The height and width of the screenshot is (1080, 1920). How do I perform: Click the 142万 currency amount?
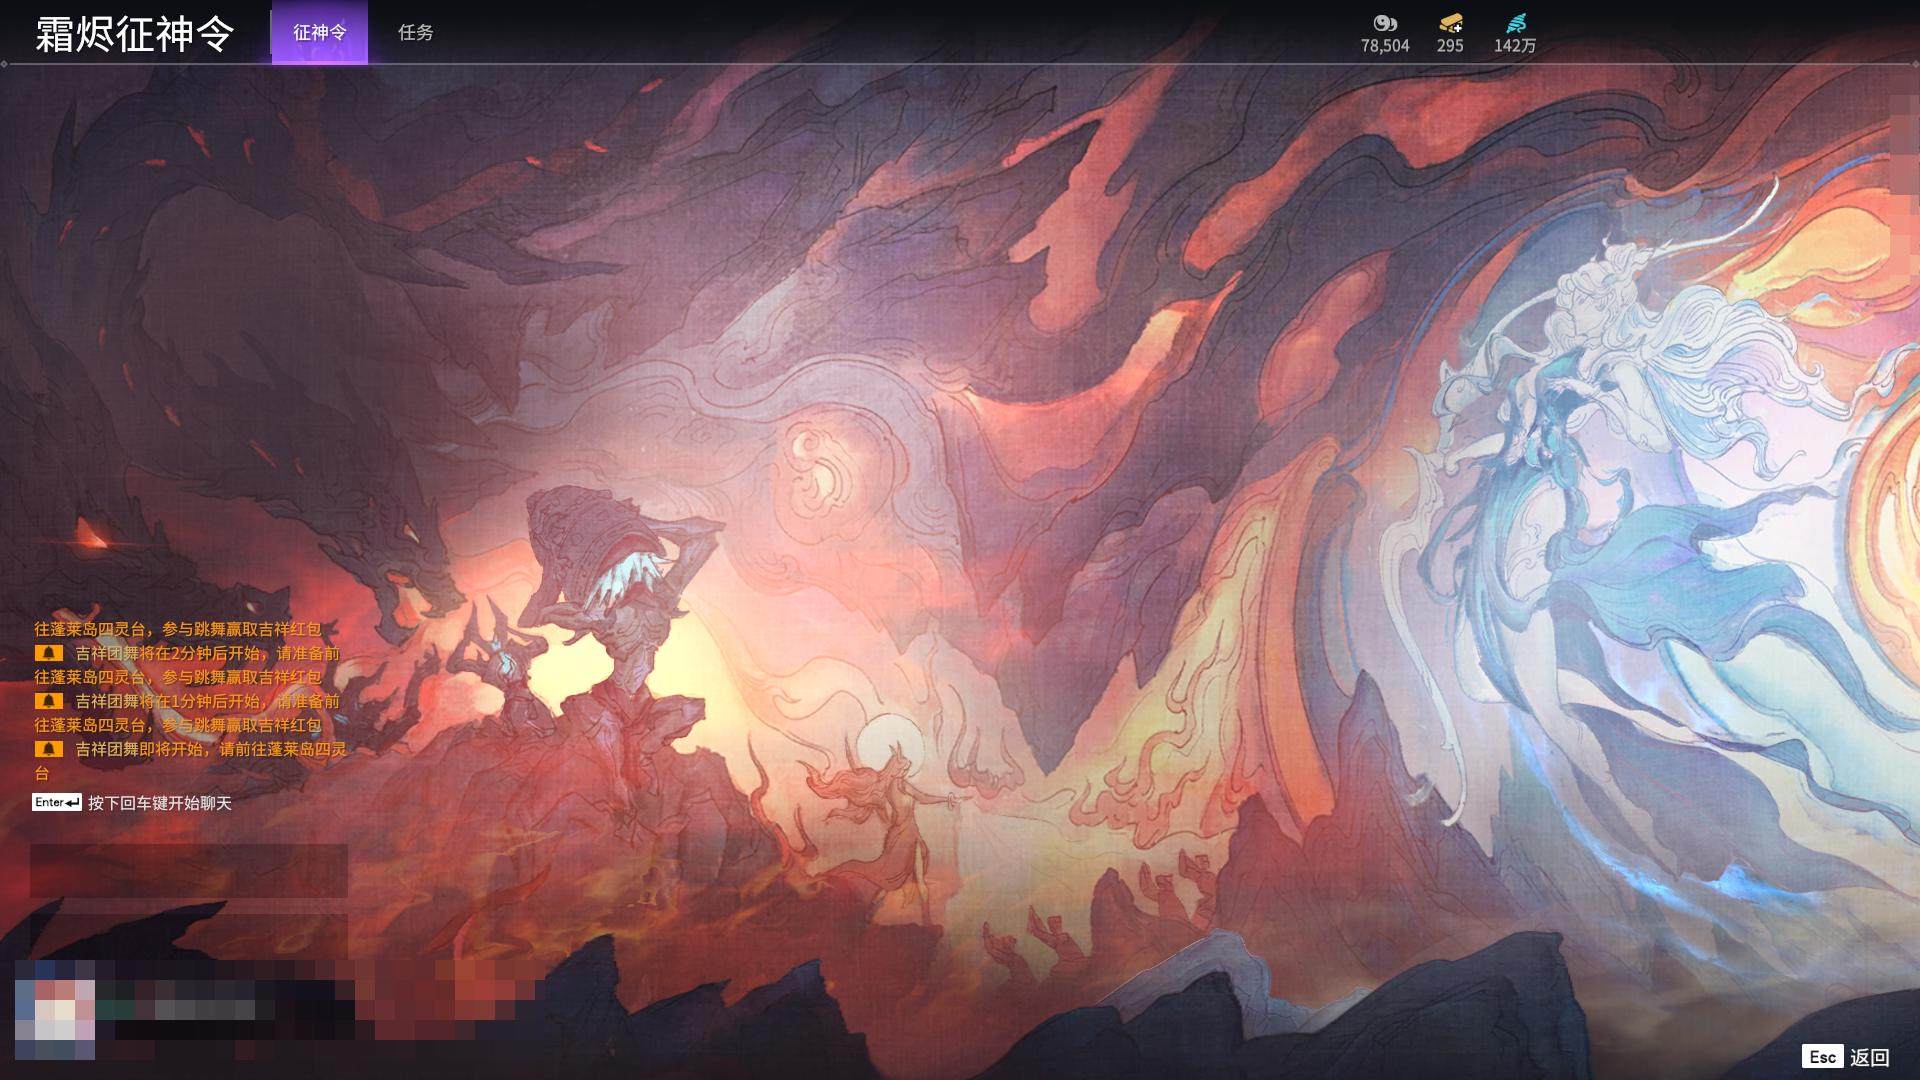click(1515, 46)
